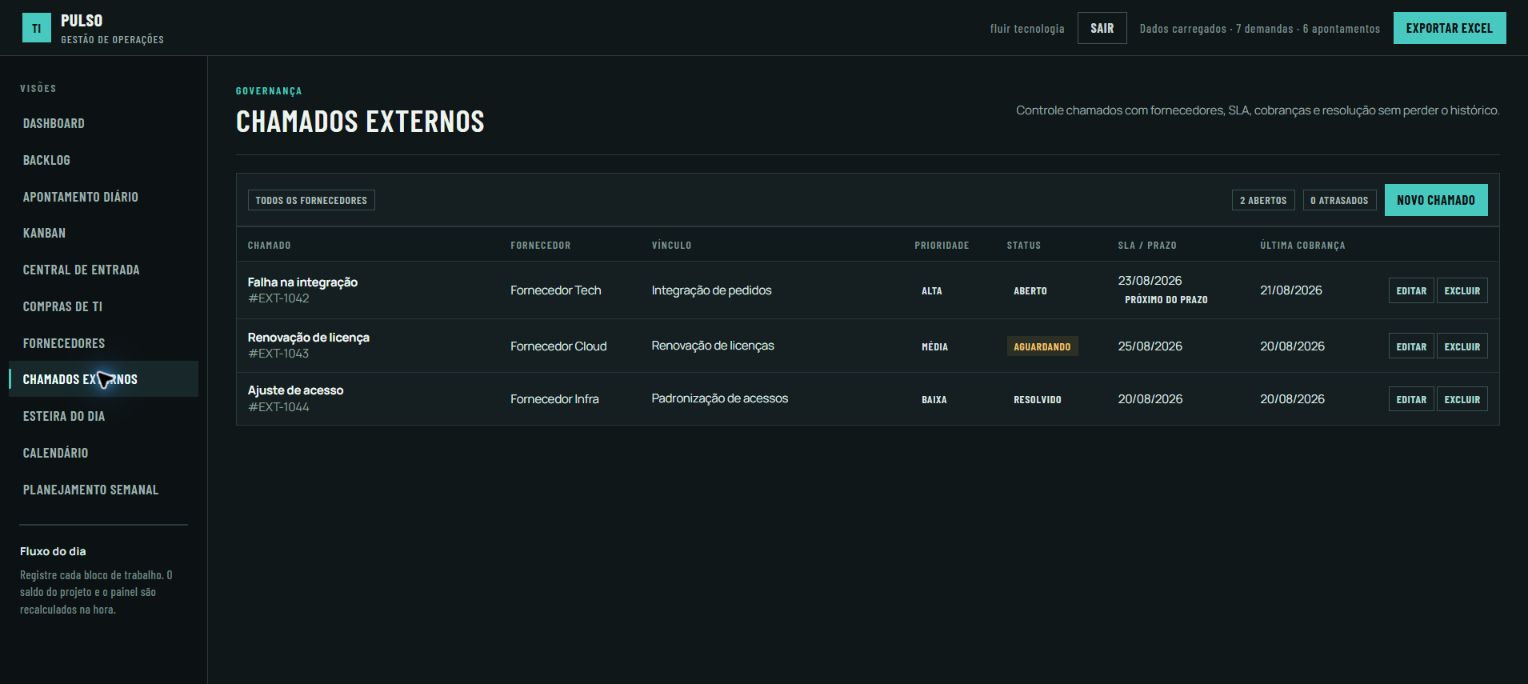Image resolution: width=1528 pixels, height=684 pixels.
Task: Open the Calendário view
Action: [56, 453]
